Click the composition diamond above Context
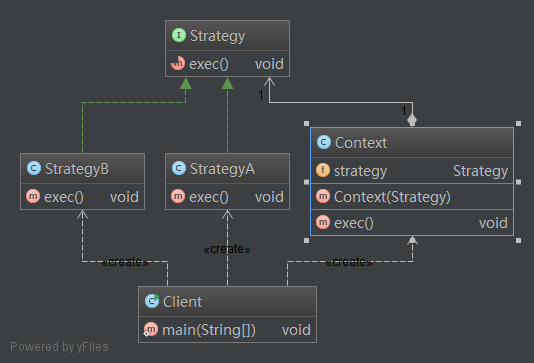The height and width of the screenshot is (363, 534). tap(412, 120)
